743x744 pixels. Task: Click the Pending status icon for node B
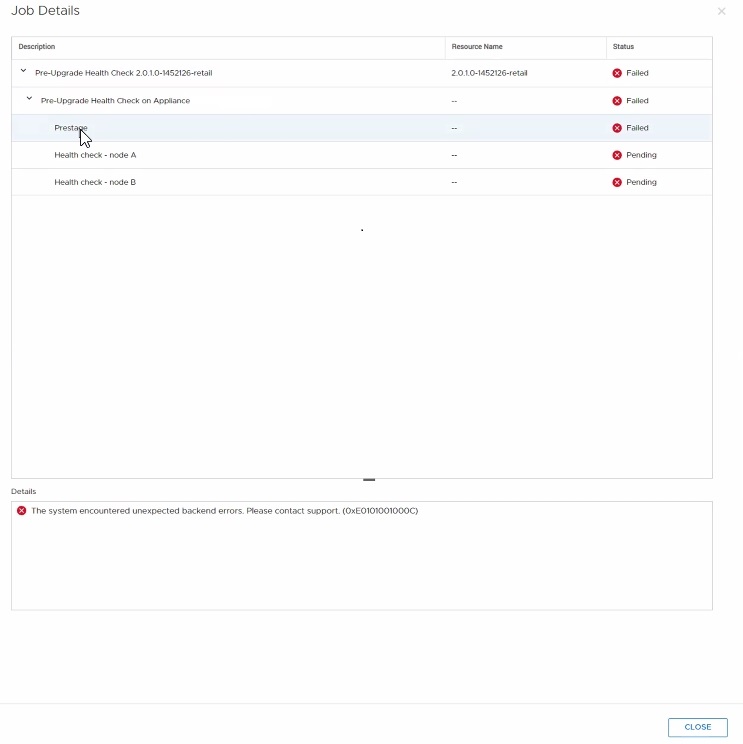coord(617,182)
